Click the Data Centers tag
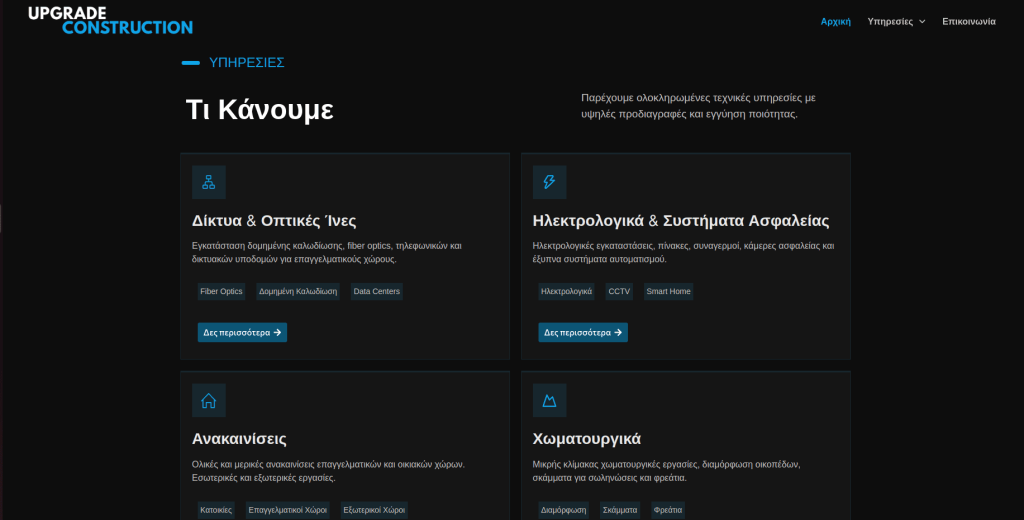Image resolution: width=1024 pixels, height=520 pixels. 376,292
